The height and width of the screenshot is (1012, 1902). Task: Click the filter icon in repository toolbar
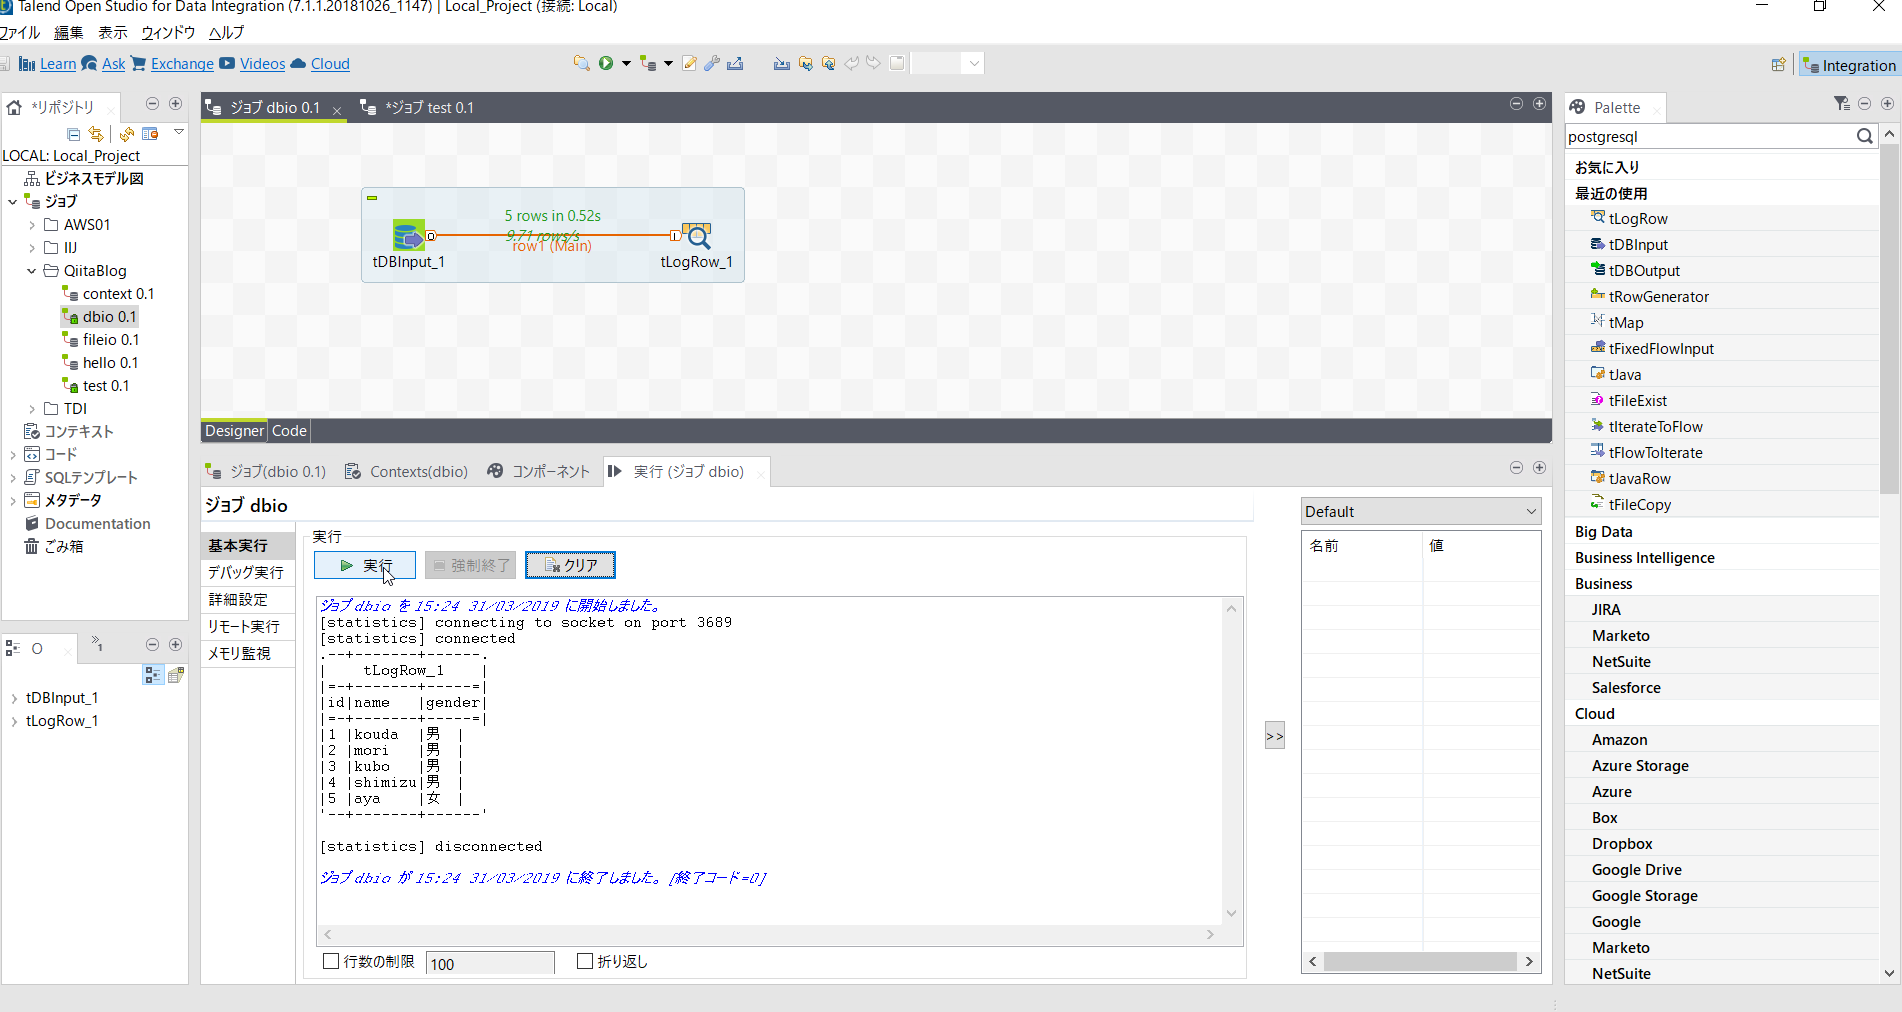(x=150, y=134)
